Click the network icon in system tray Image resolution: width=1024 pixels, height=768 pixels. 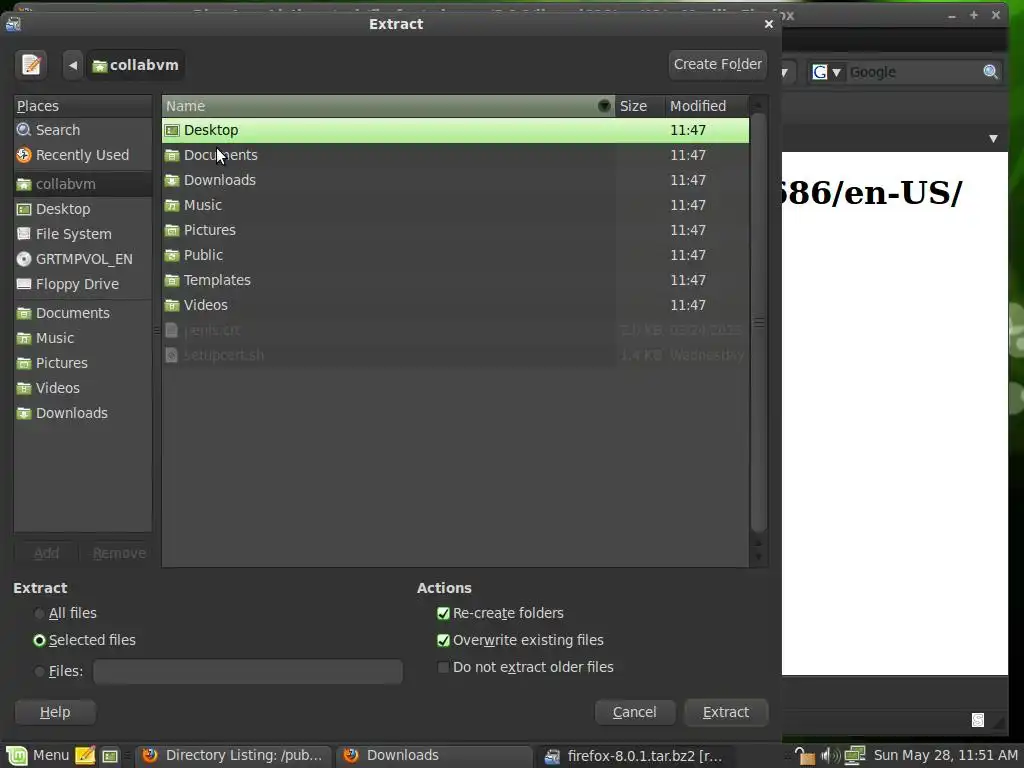(x=855, y=756)
